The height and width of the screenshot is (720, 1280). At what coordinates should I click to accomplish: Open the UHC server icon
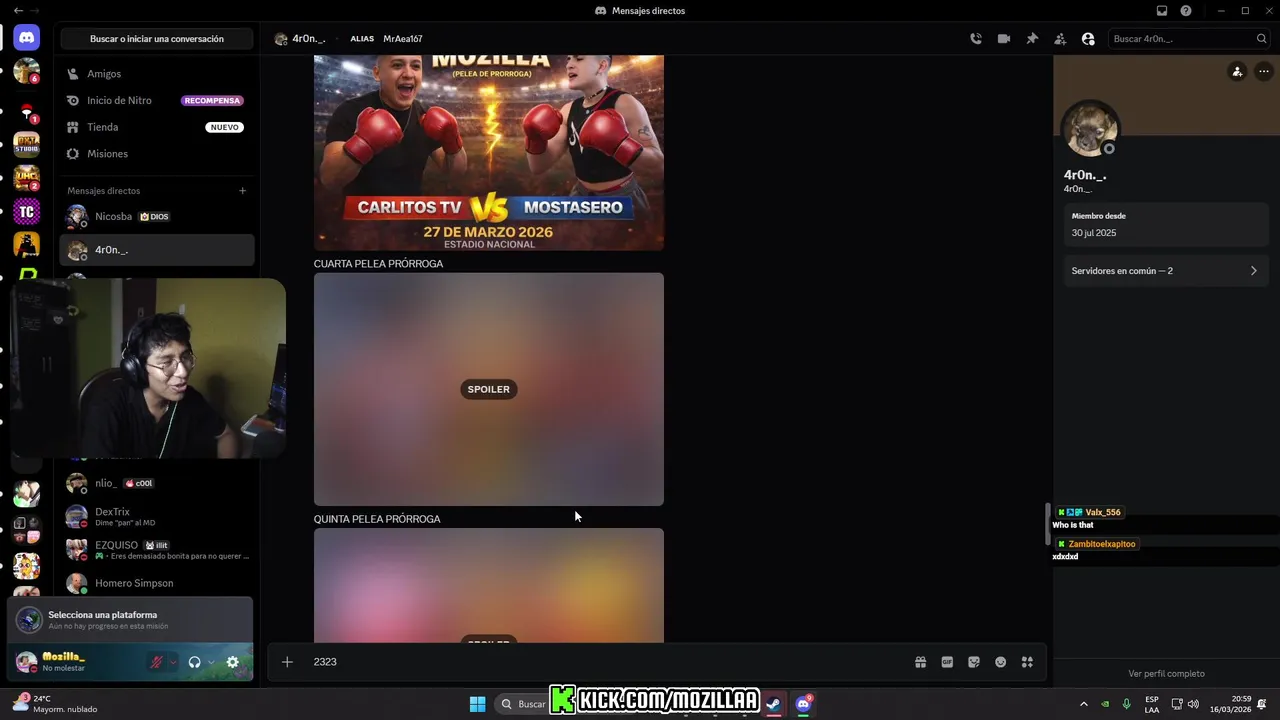pos(26,178)
